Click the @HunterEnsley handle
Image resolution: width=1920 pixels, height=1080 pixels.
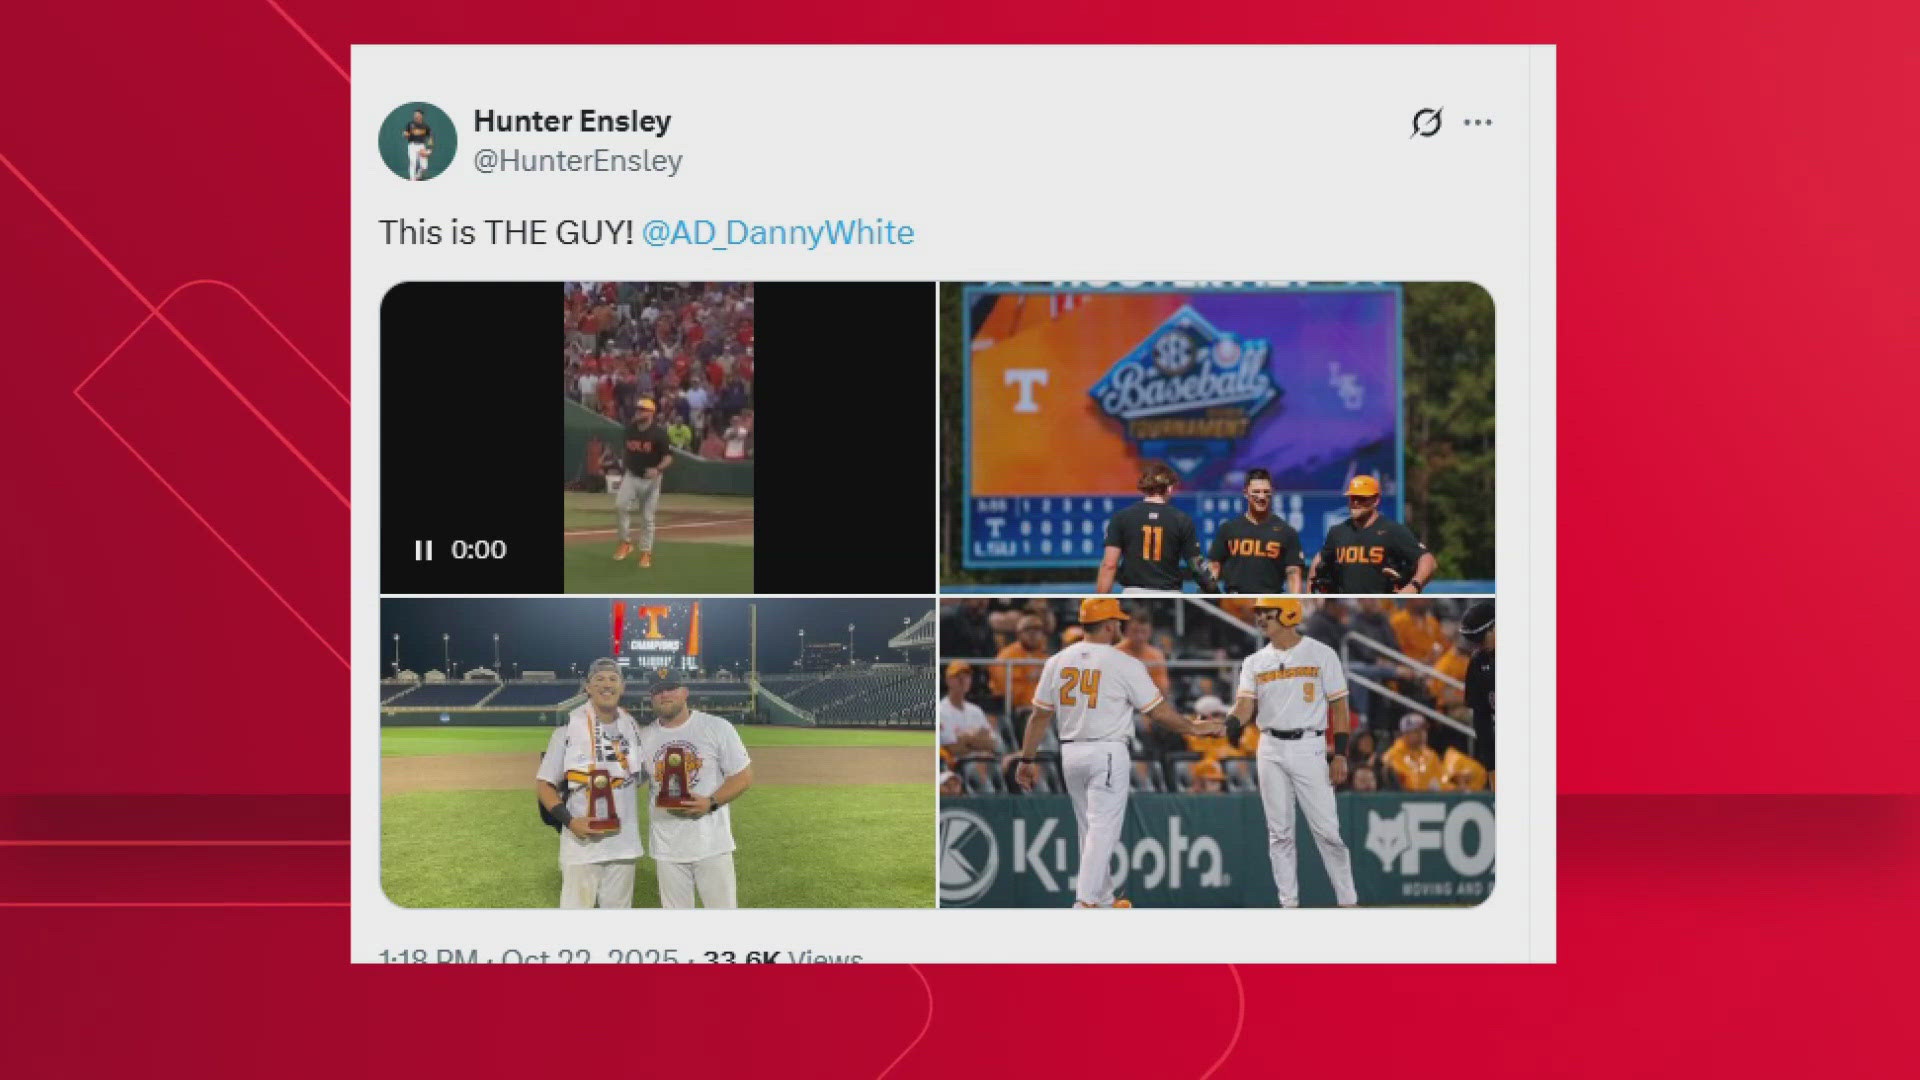point(577,161)
